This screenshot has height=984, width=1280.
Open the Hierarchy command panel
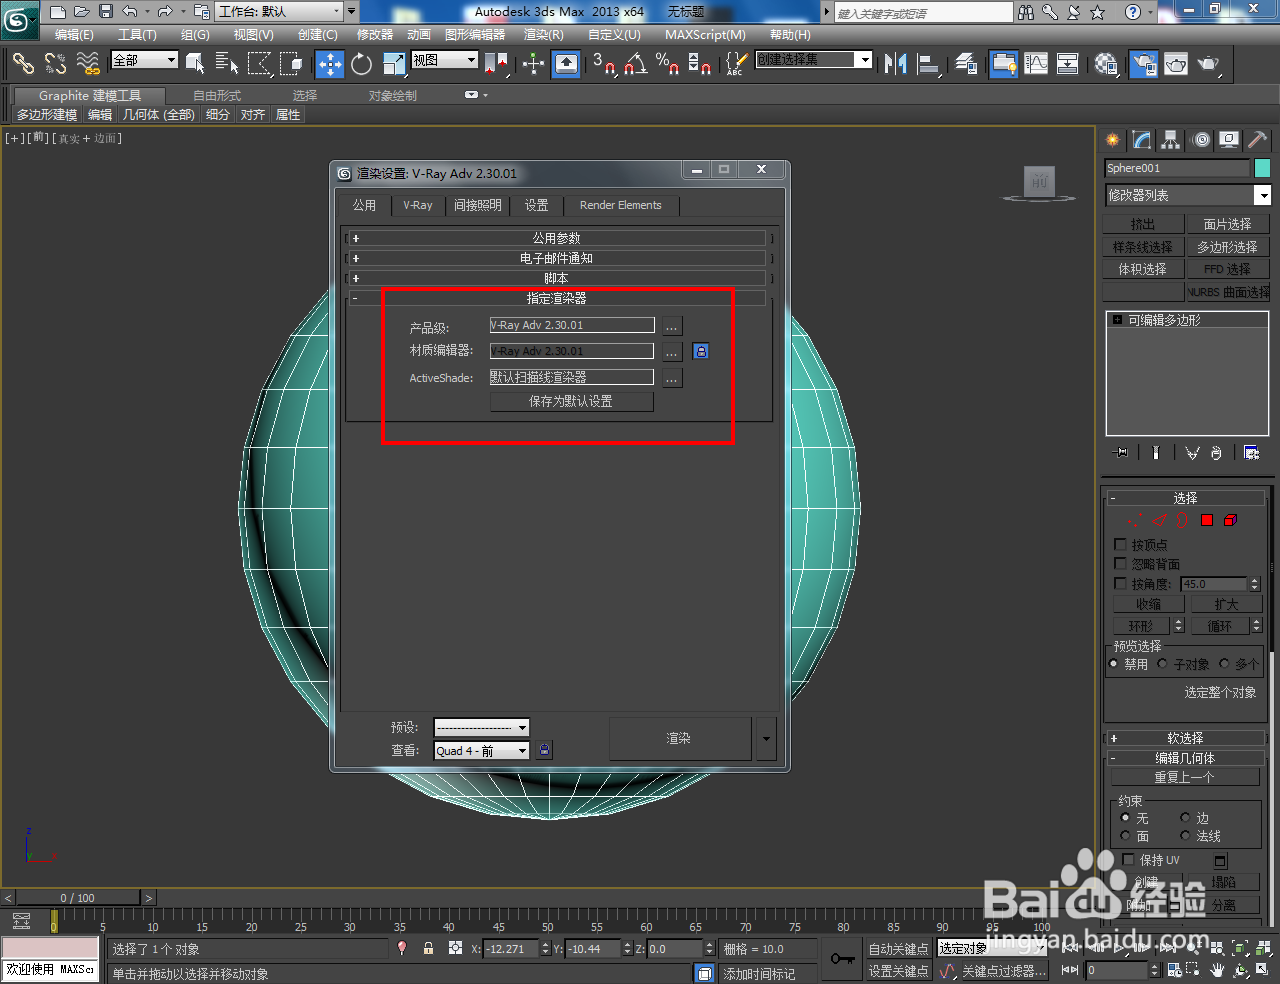point(1171,140)
